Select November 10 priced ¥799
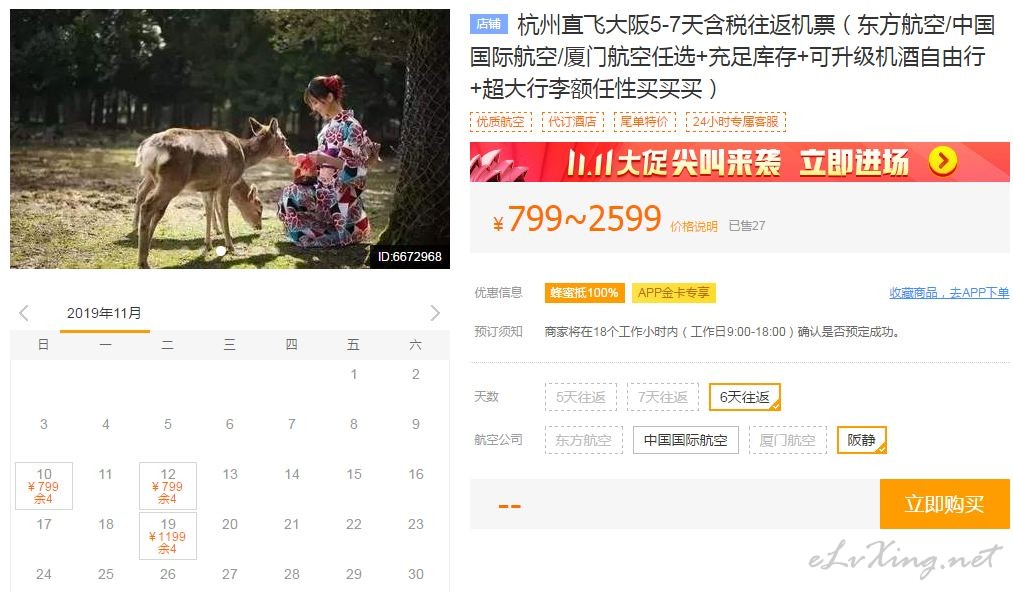The height and width of the screenshot is (592, 1013). [x=44, y=486]
